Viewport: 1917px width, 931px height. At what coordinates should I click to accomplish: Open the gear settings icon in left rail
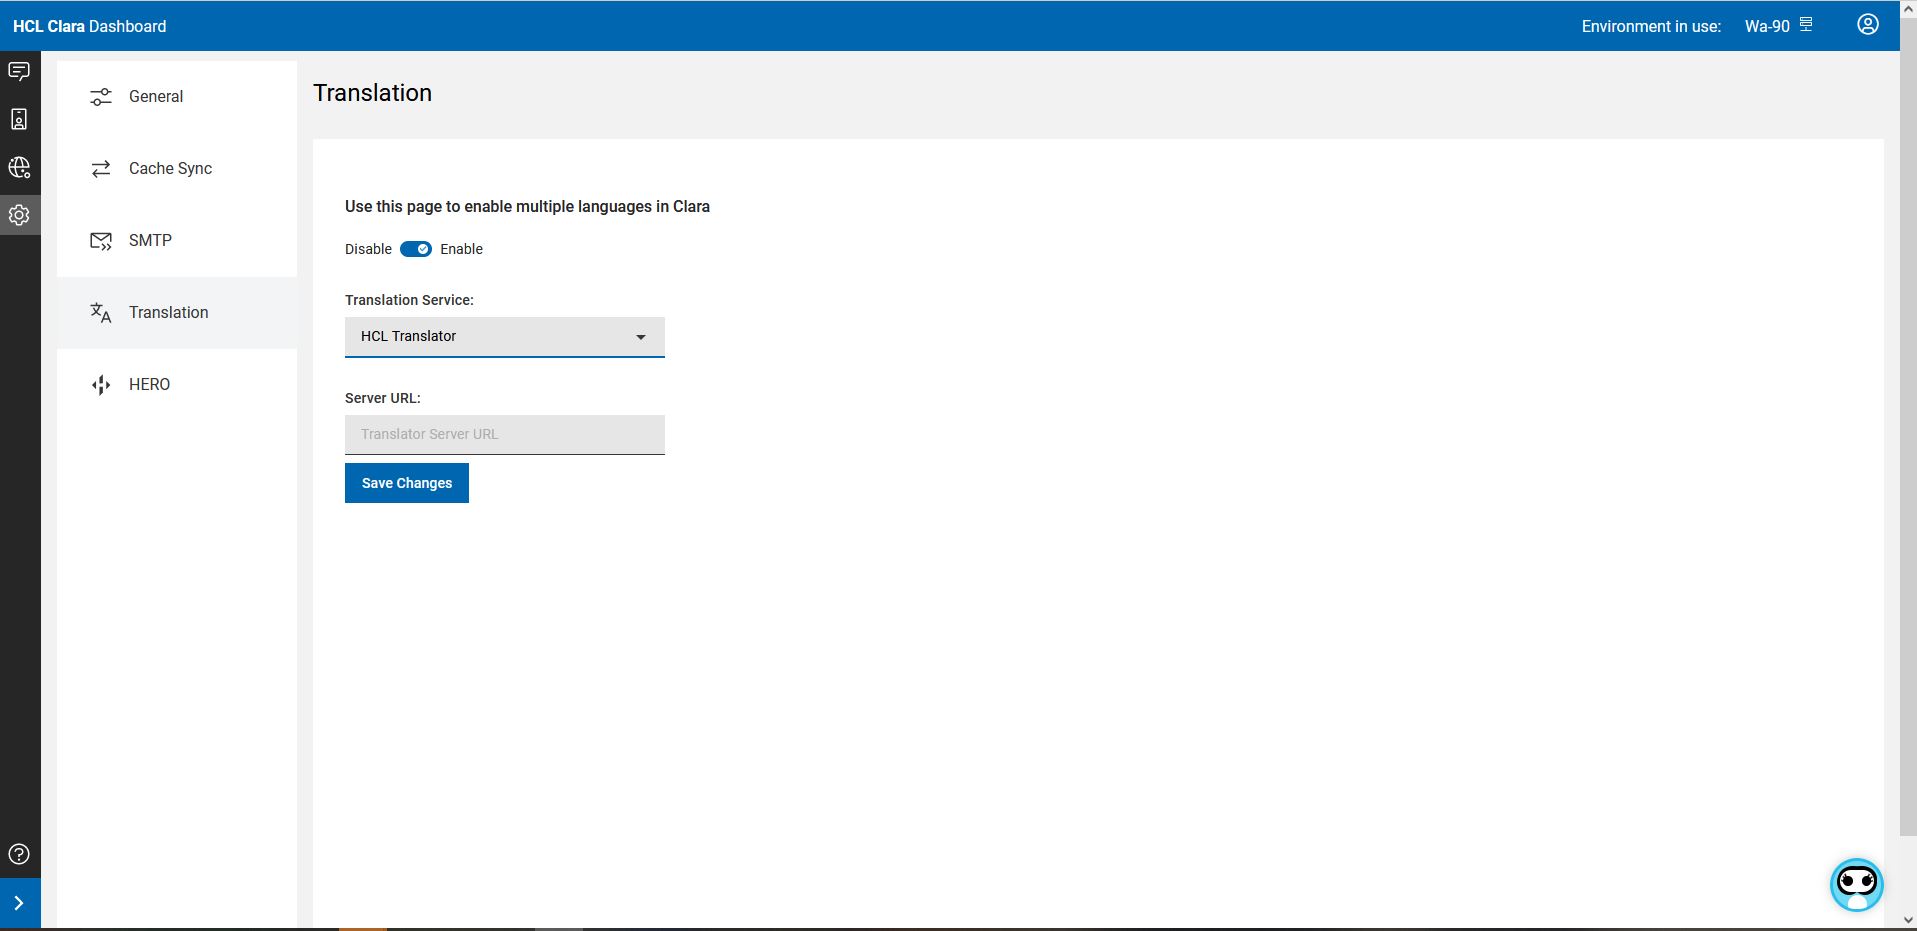[x=19, y=215]
